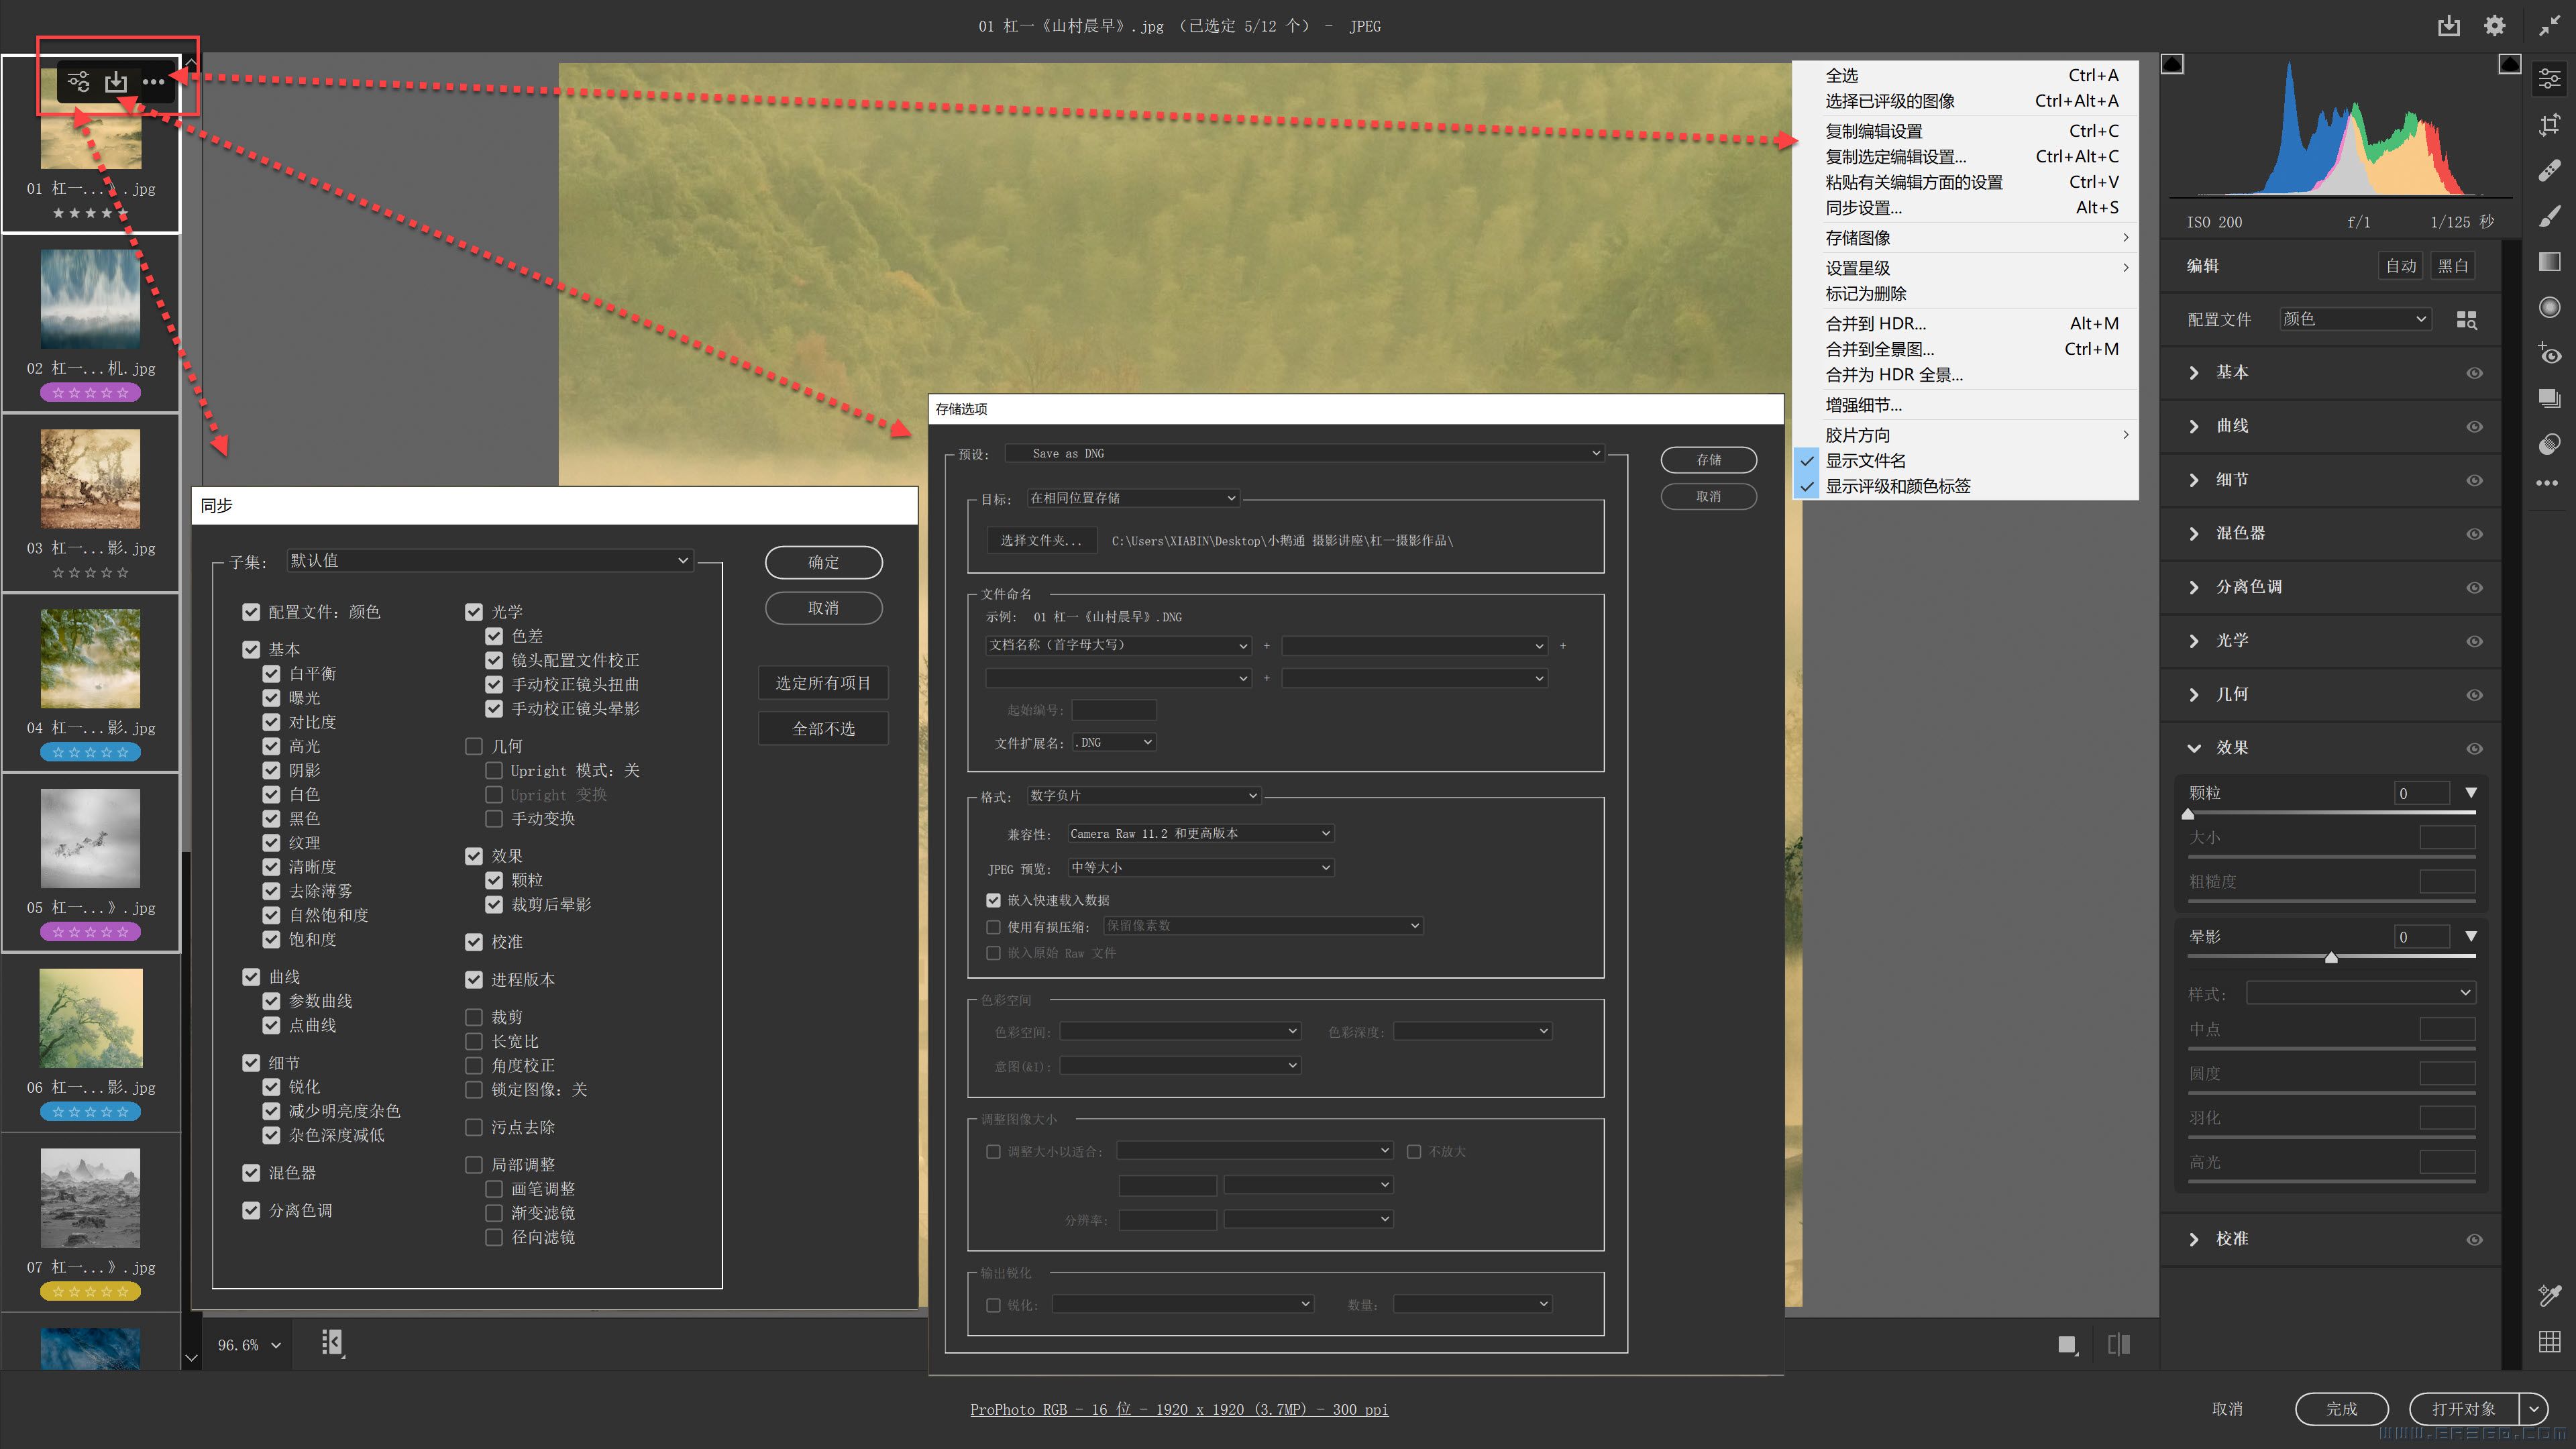The width and height of the screenshot is (2576, 1449).
Task: Choose 合并到全景图... menu entry
Action: pyautogui.click(x=1879, y=349)
